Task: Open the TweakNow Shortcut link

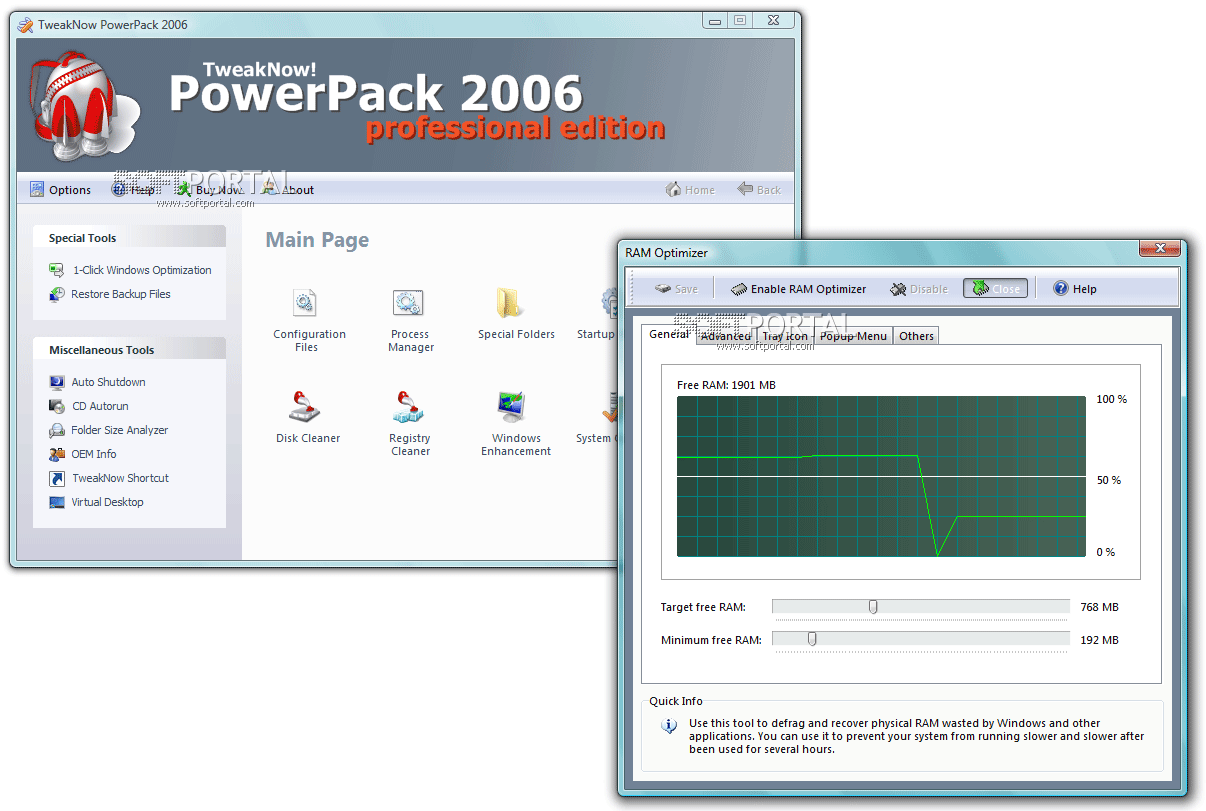Action: (x=120, y=478)
